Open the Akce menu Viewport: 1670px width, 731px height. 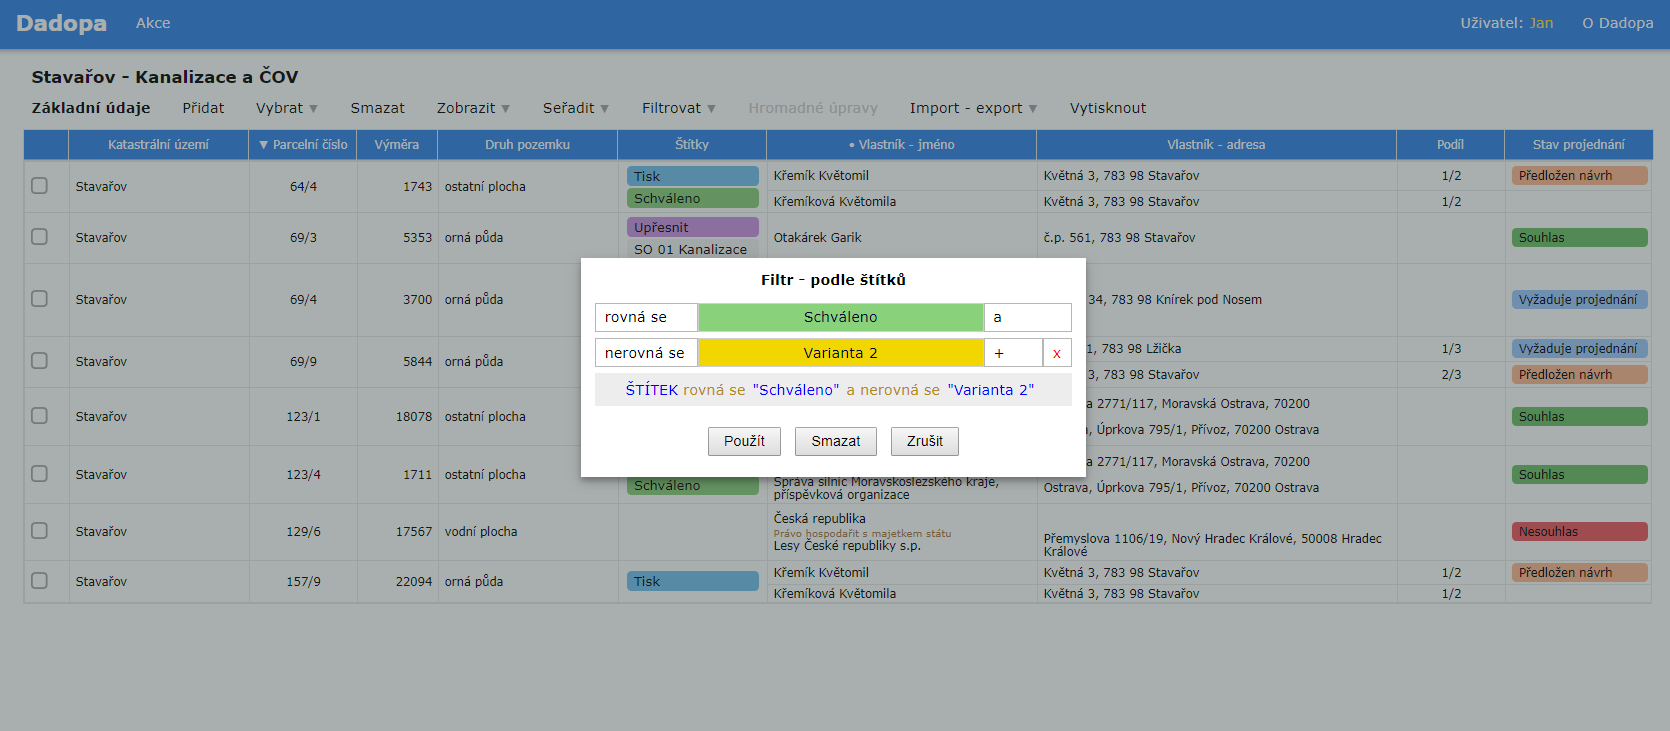pyautogui.click(x=153, y=23)
